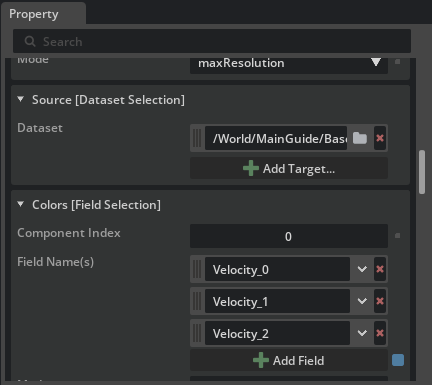Open the Velocity_0 field dropdown chevron
This screenshot has width=432, height=385.
(362, 269)
